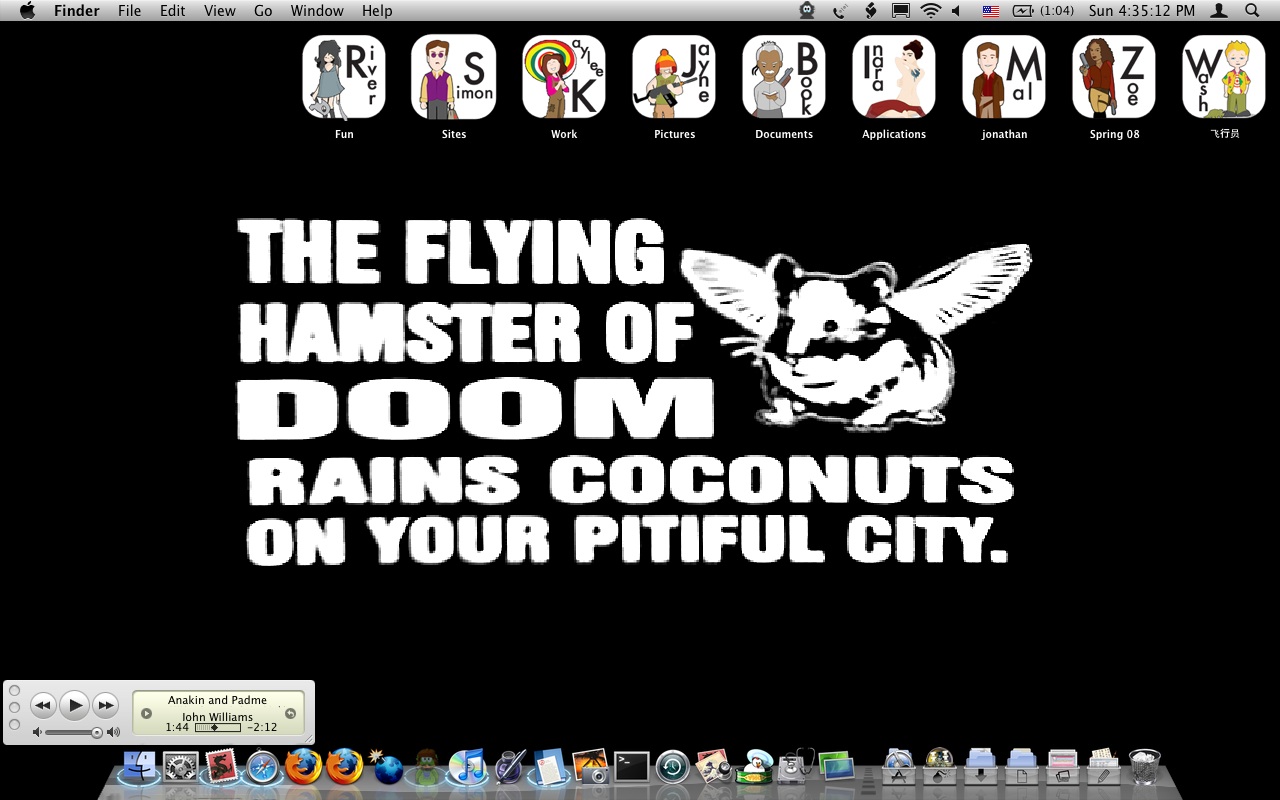Click the elapsed time 1:44
This screenshot has height=800, width=1280.
177,727
